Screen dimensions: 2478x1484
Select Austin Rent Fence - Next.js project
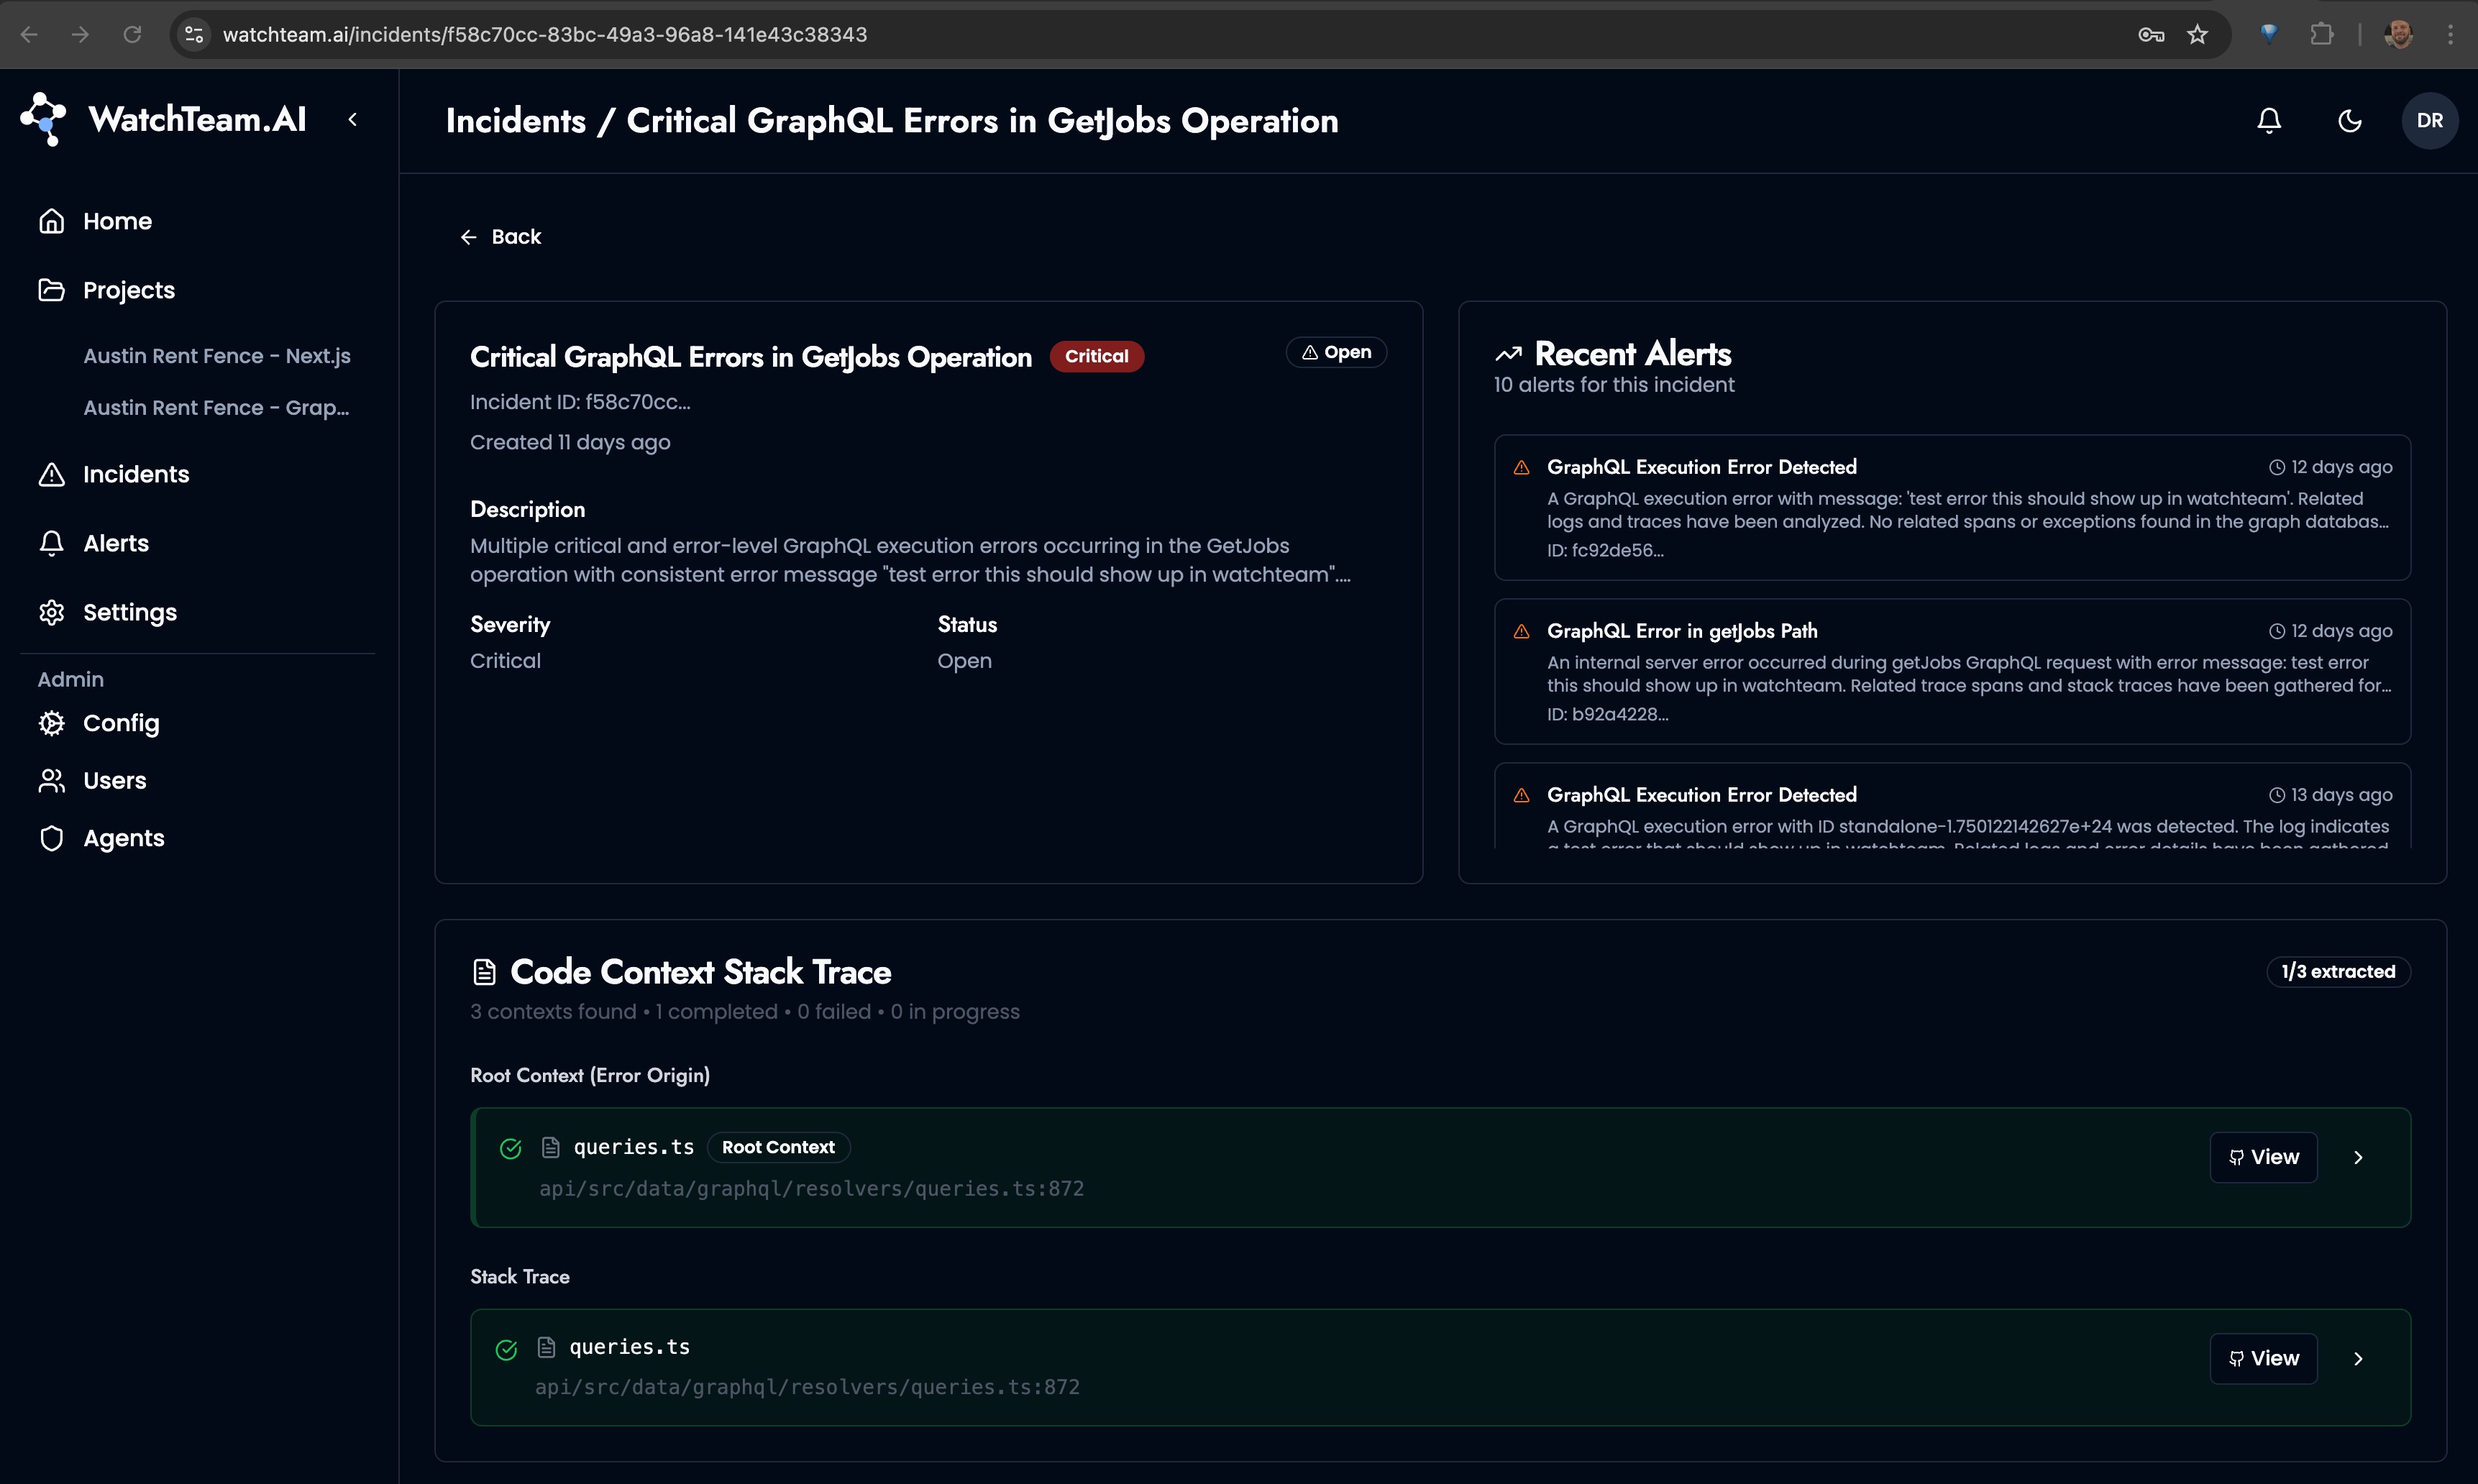pos(216,356)
